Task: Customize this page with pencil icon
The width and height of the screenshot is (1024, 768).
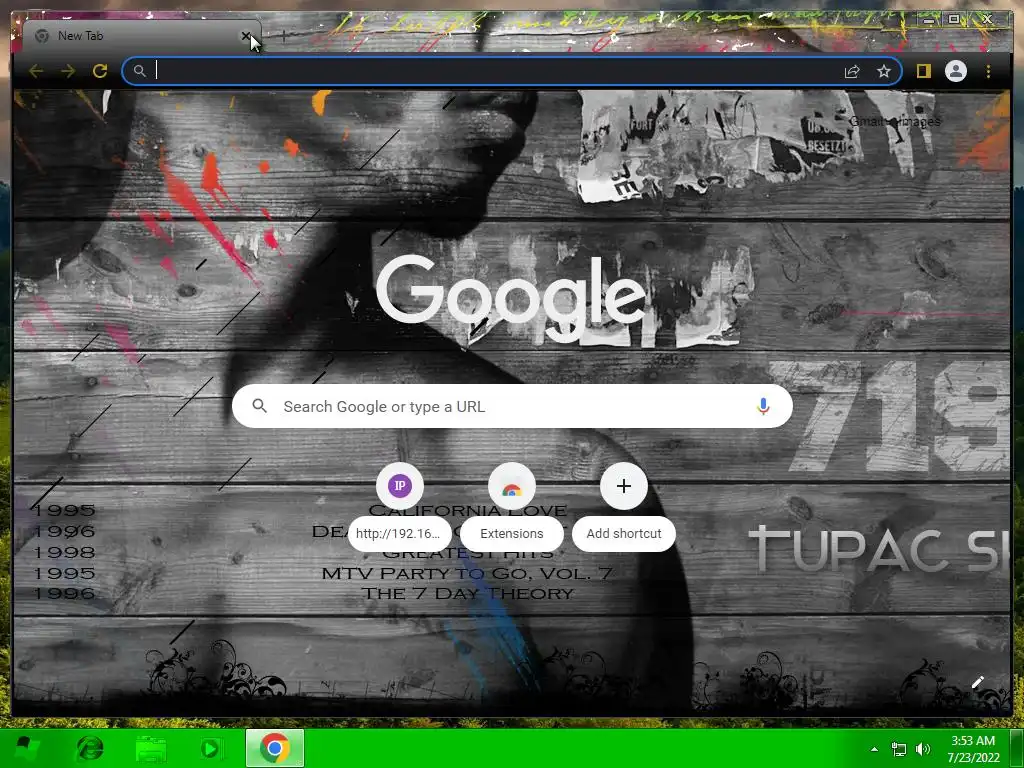Action: [x=978, y=682]
